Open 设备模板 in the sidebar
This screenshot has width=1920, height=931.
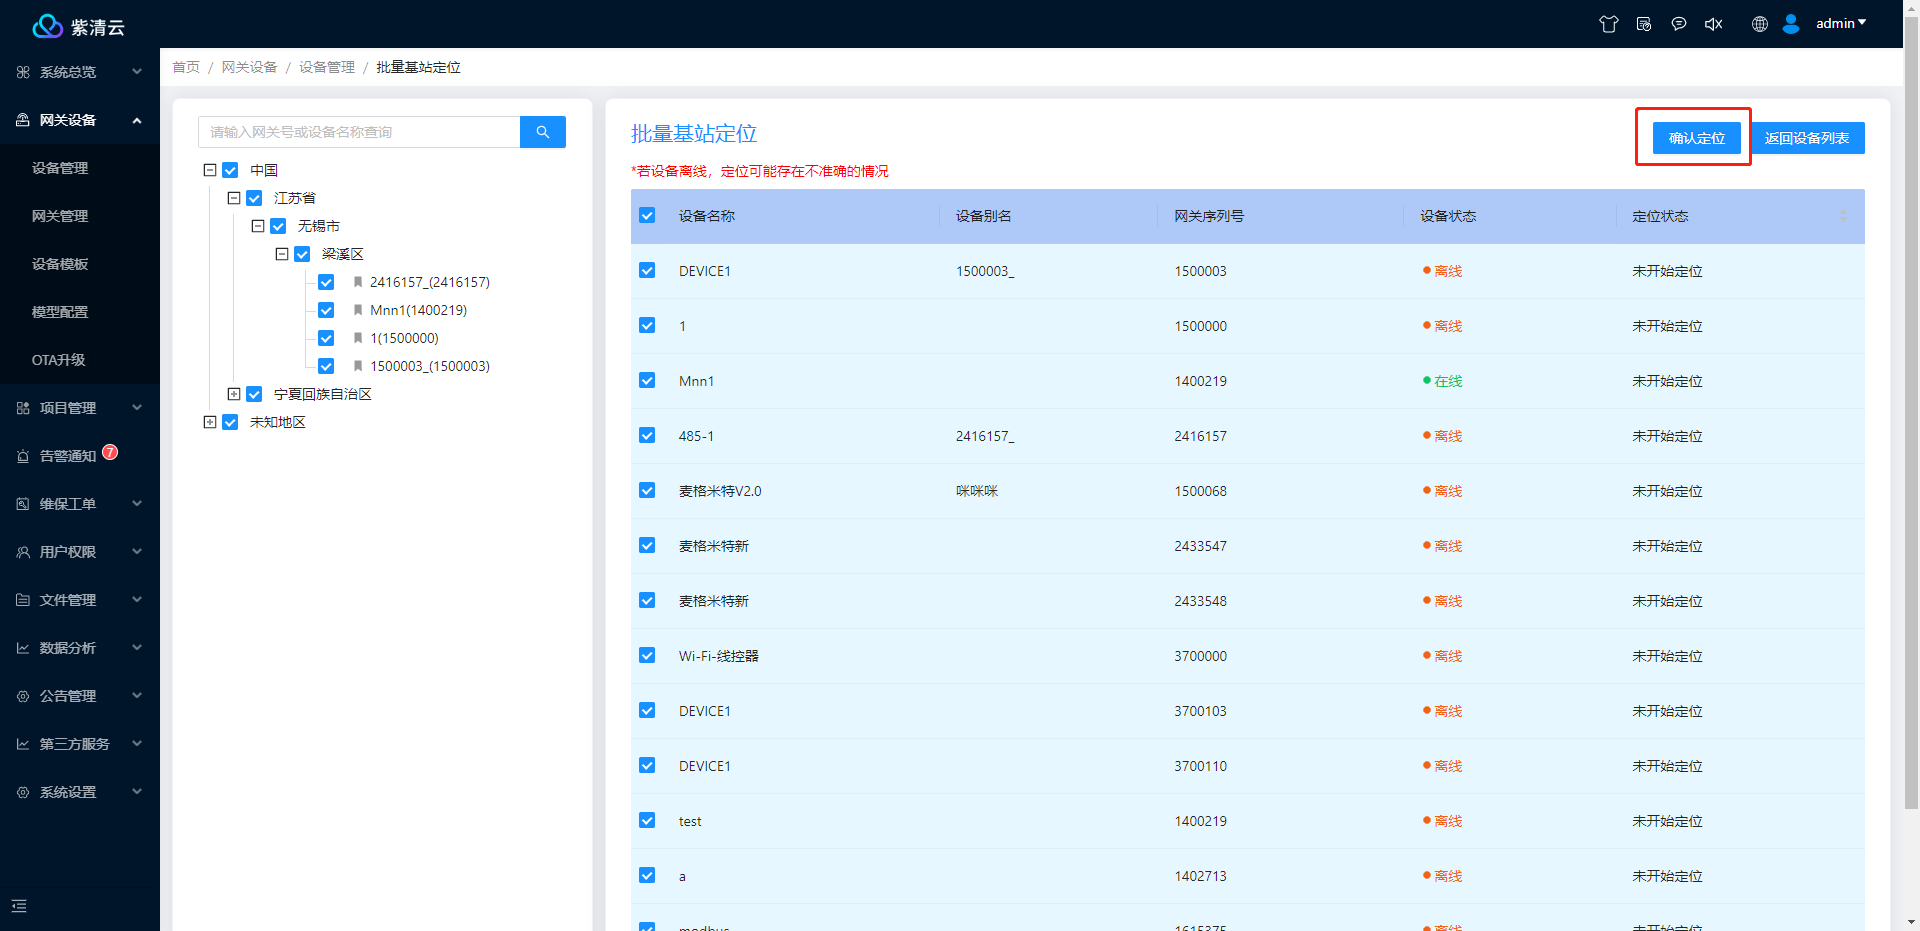pyautogui.click(x=60, y=264)
